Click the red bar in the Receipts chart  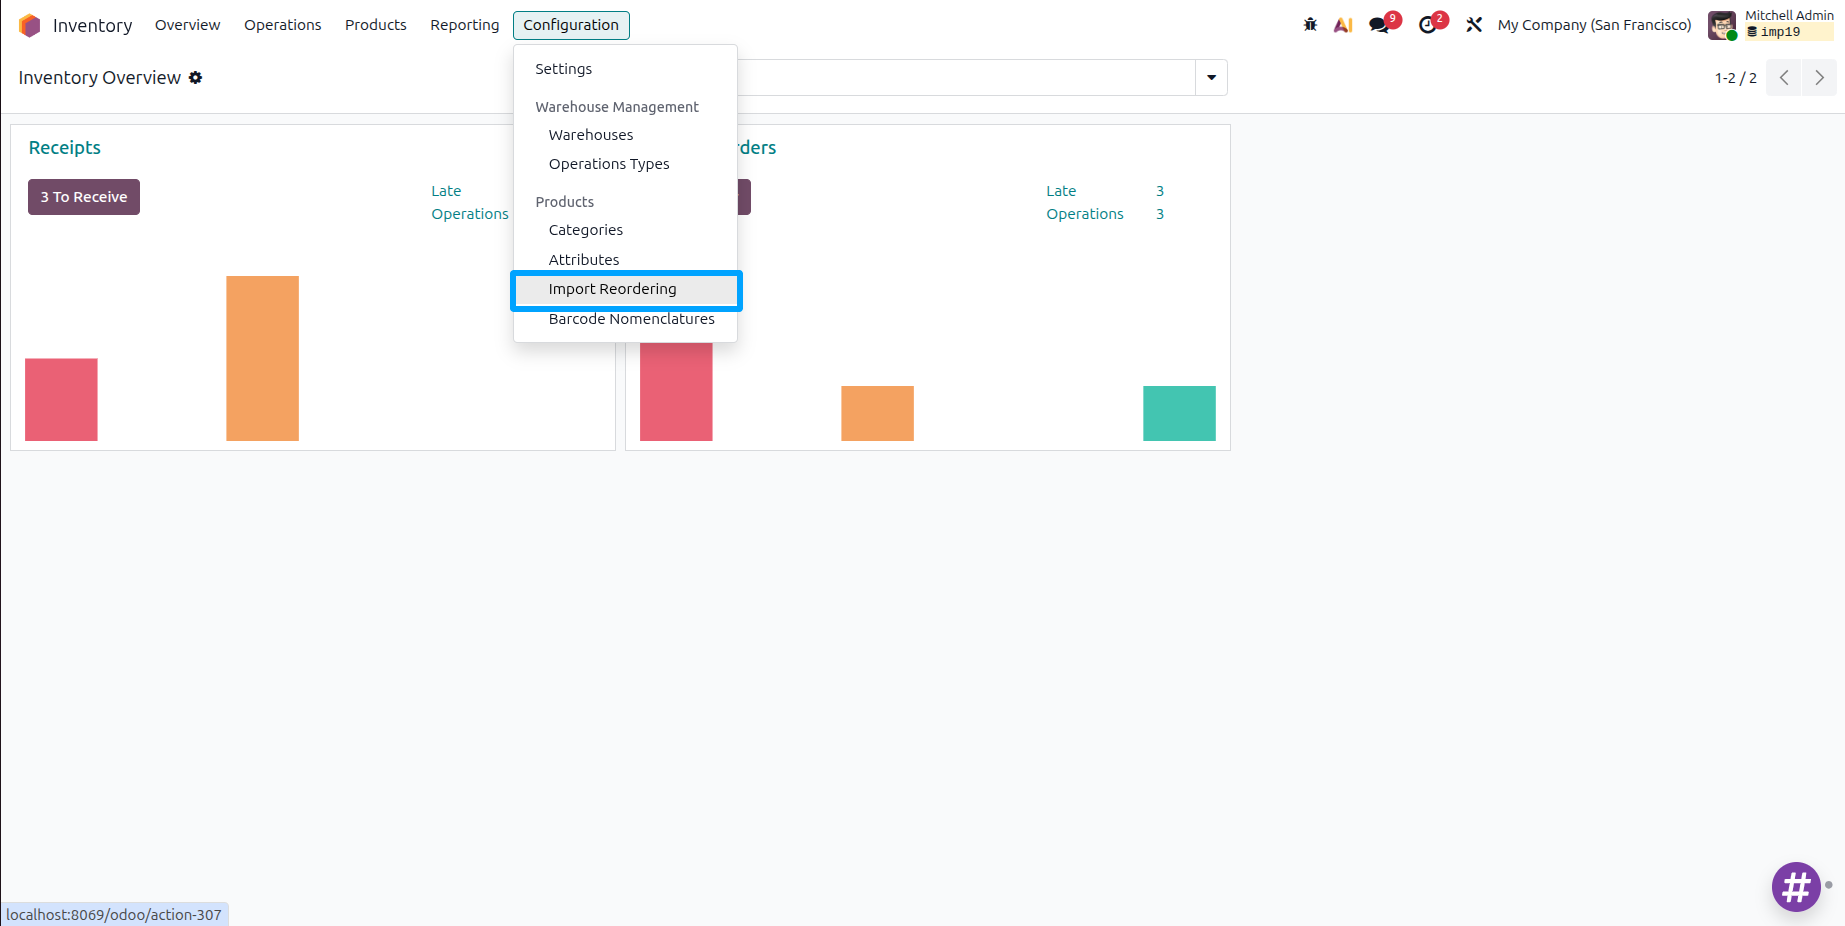(61, 399)
